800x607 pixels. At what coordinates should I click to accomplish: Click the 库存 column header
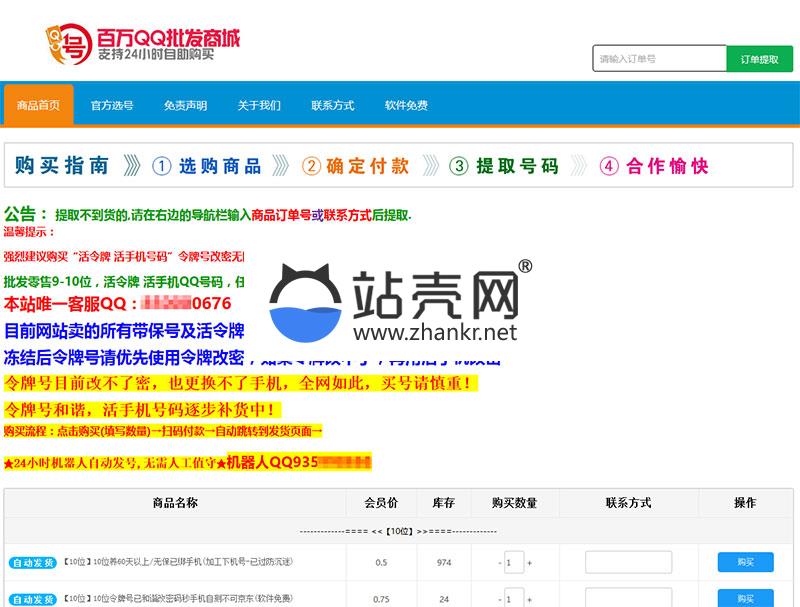point(444,503)
